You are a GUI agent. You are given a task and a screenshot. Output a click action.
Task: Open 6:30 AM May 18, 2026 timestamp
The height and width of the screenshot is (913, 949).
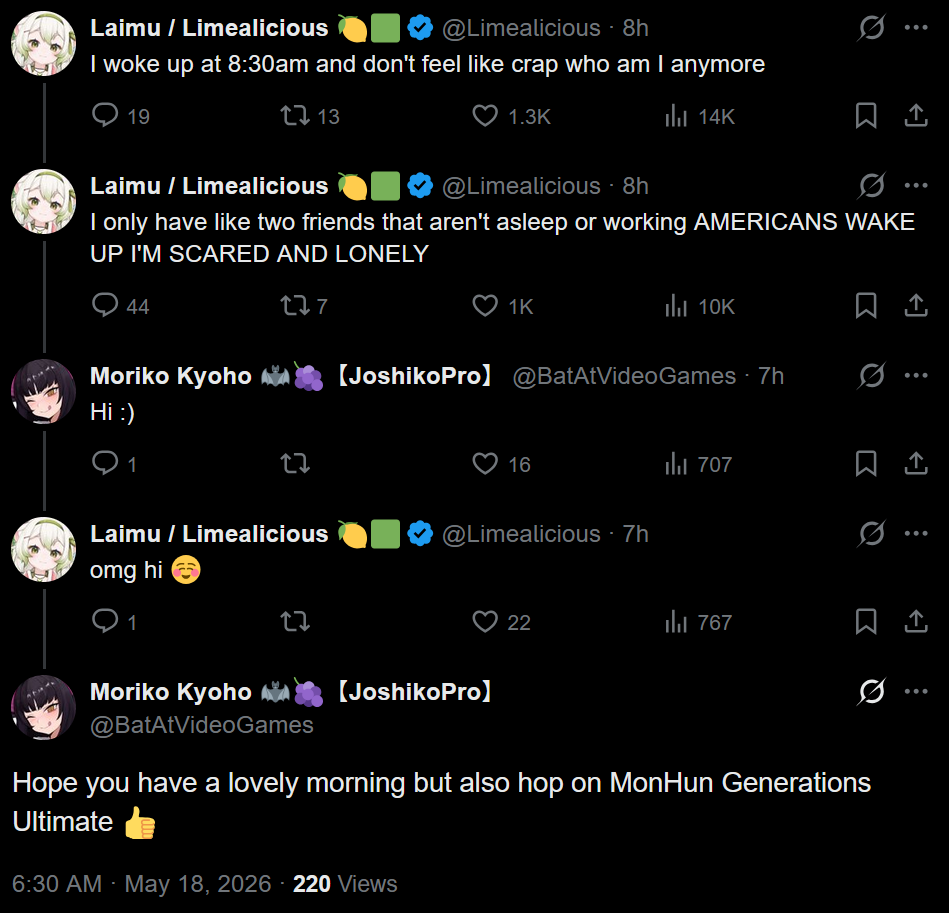(x=142, y=884)
